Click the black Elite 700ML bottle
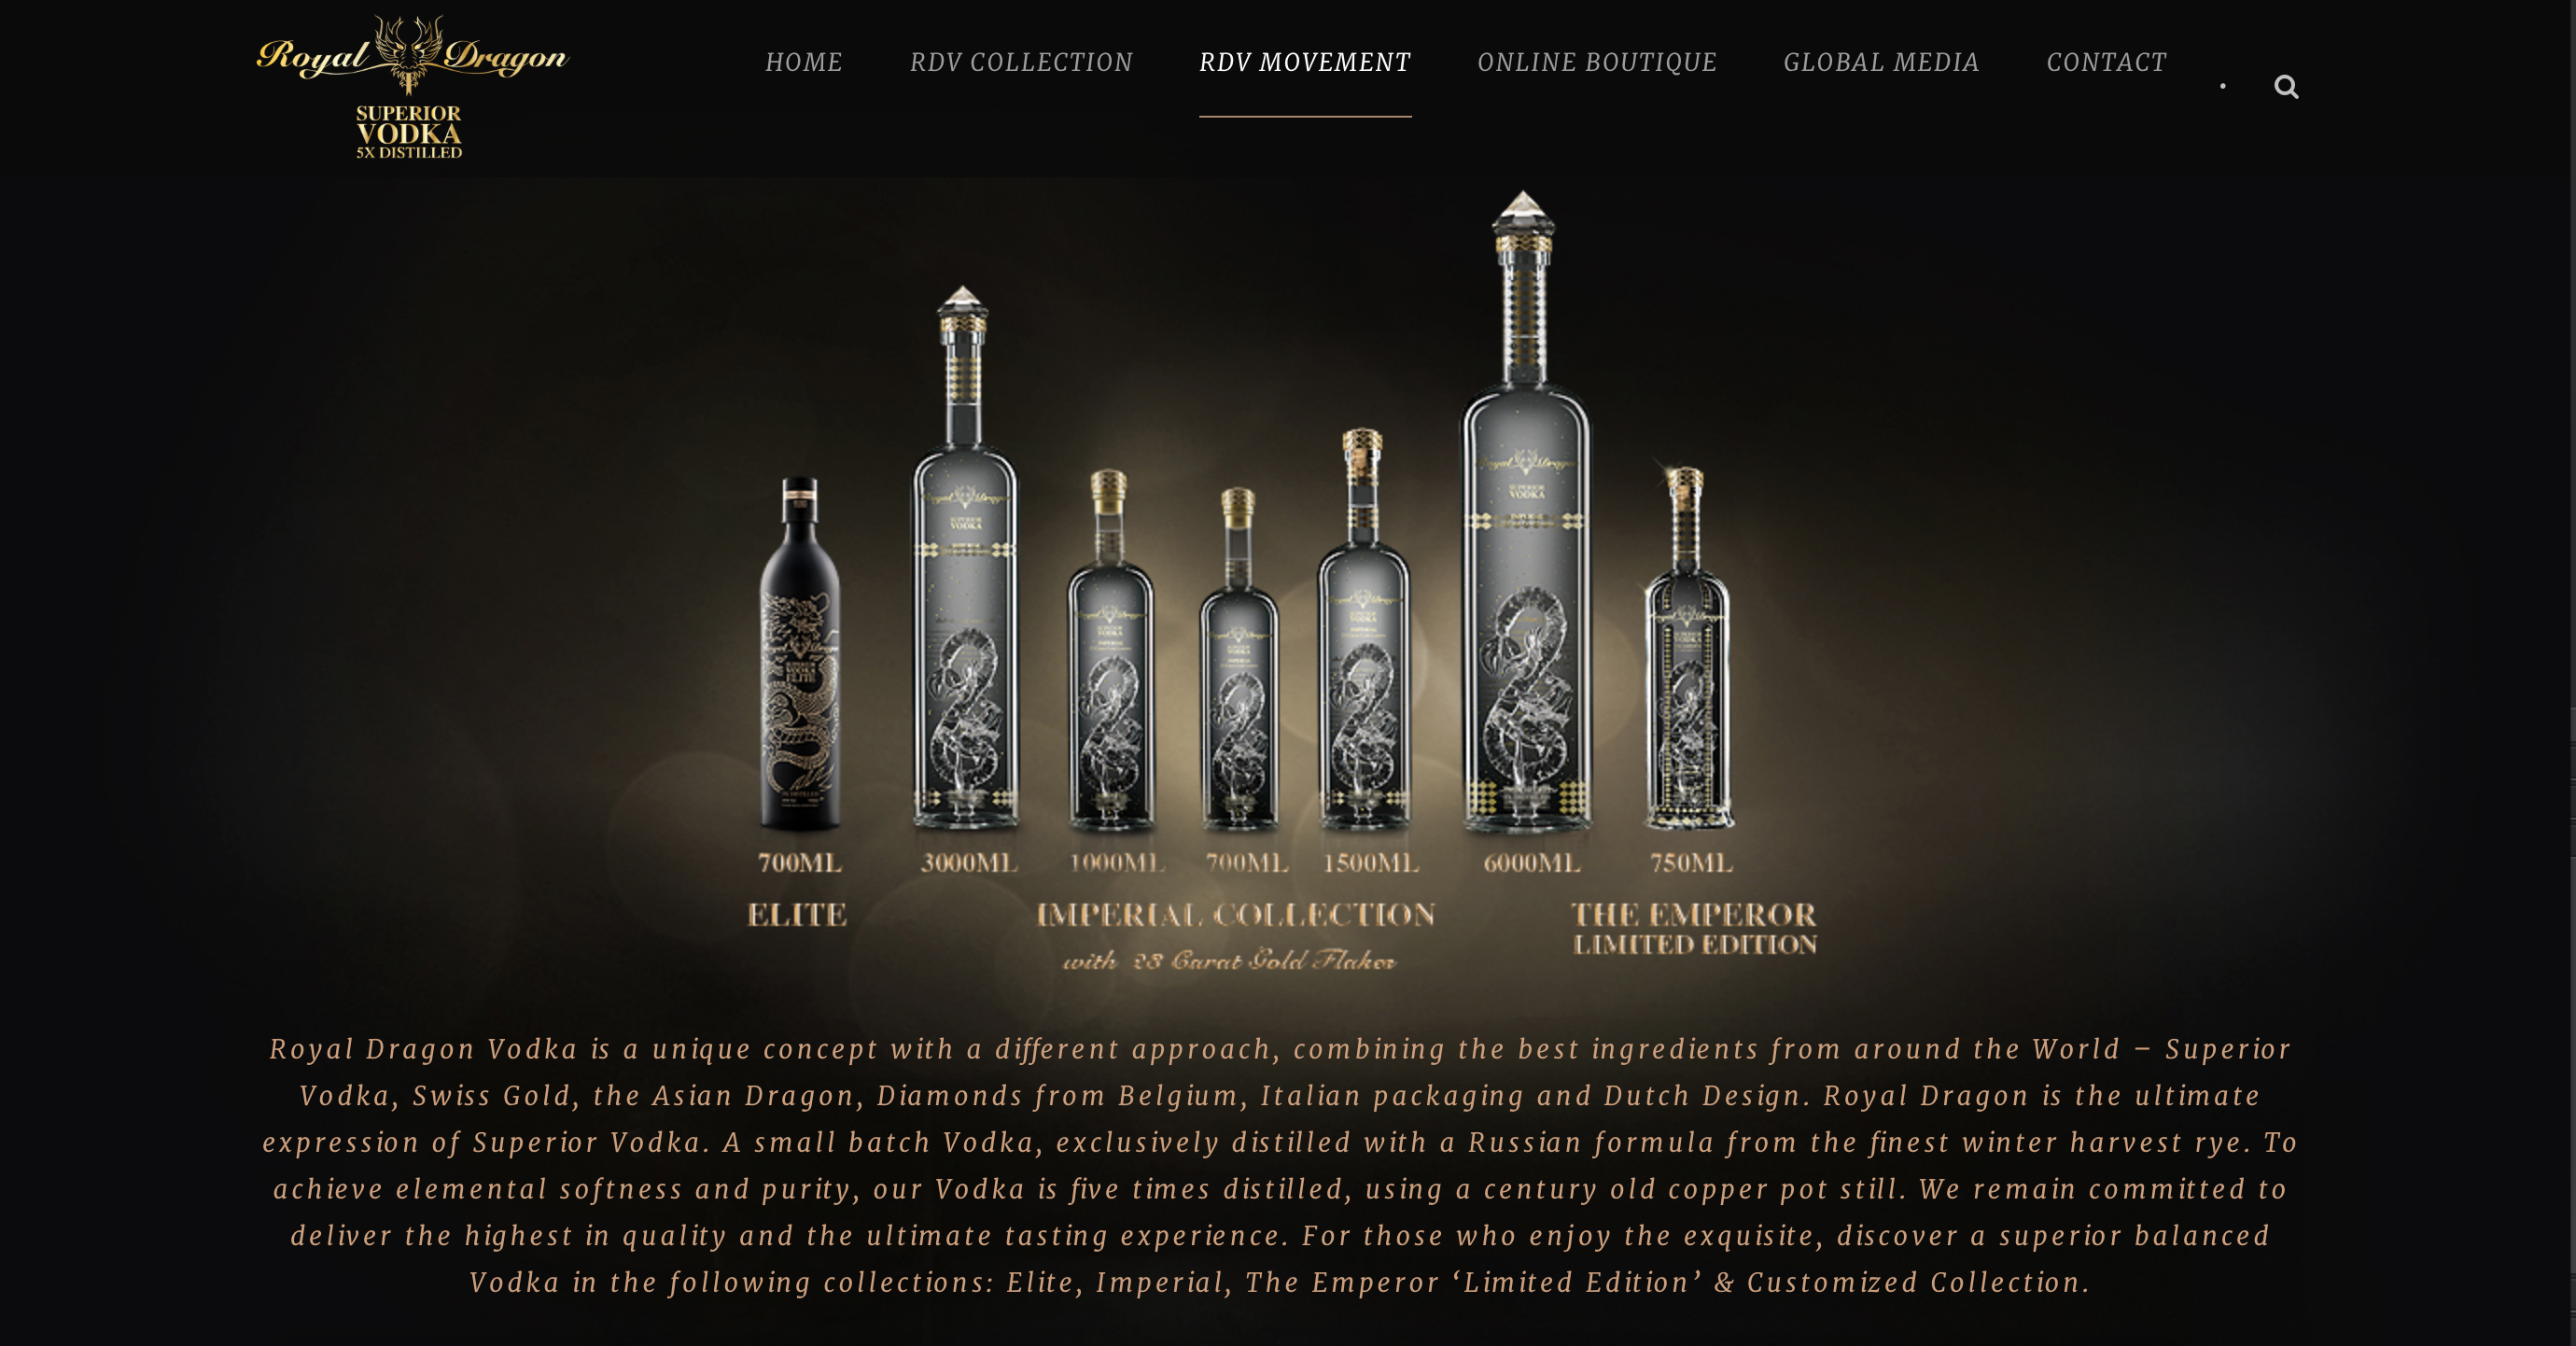Screen dimensions: 2576x1346 [x=800, y=654]
